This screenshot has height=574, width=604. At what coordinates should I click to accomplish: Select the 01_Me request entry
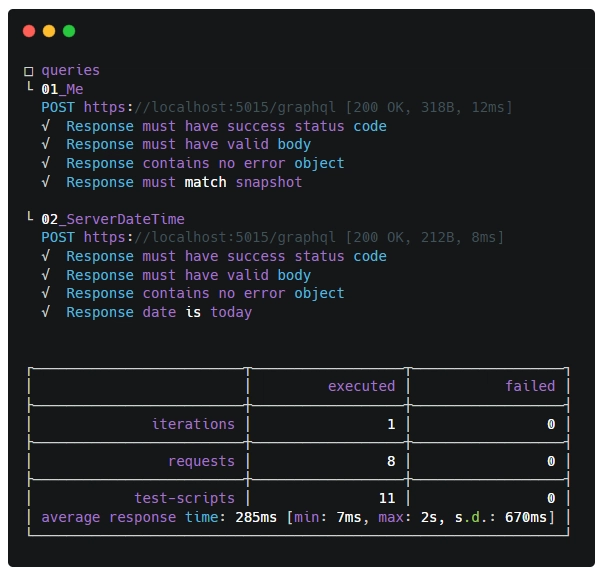62,89
